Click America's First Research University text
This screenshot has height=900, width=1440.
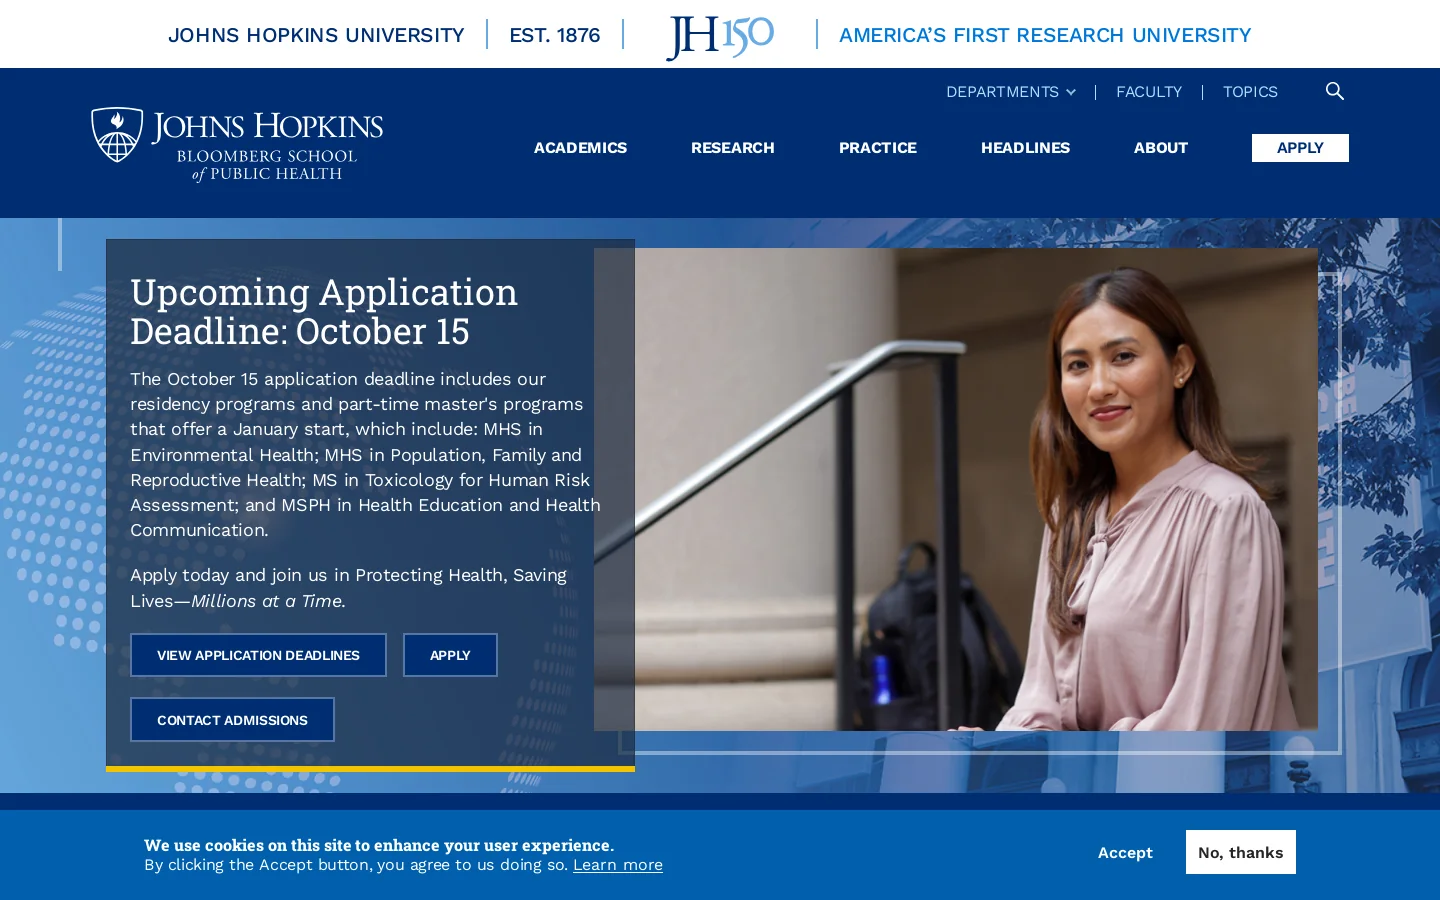click(1045, 35)
